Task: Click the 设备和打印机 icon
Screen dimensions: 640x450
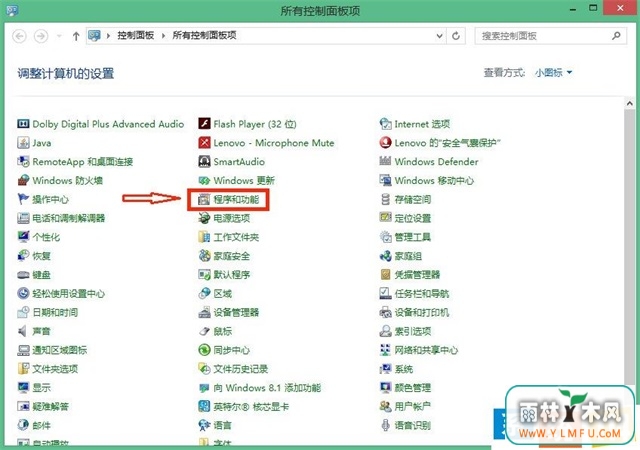Action: coord(385,312)
